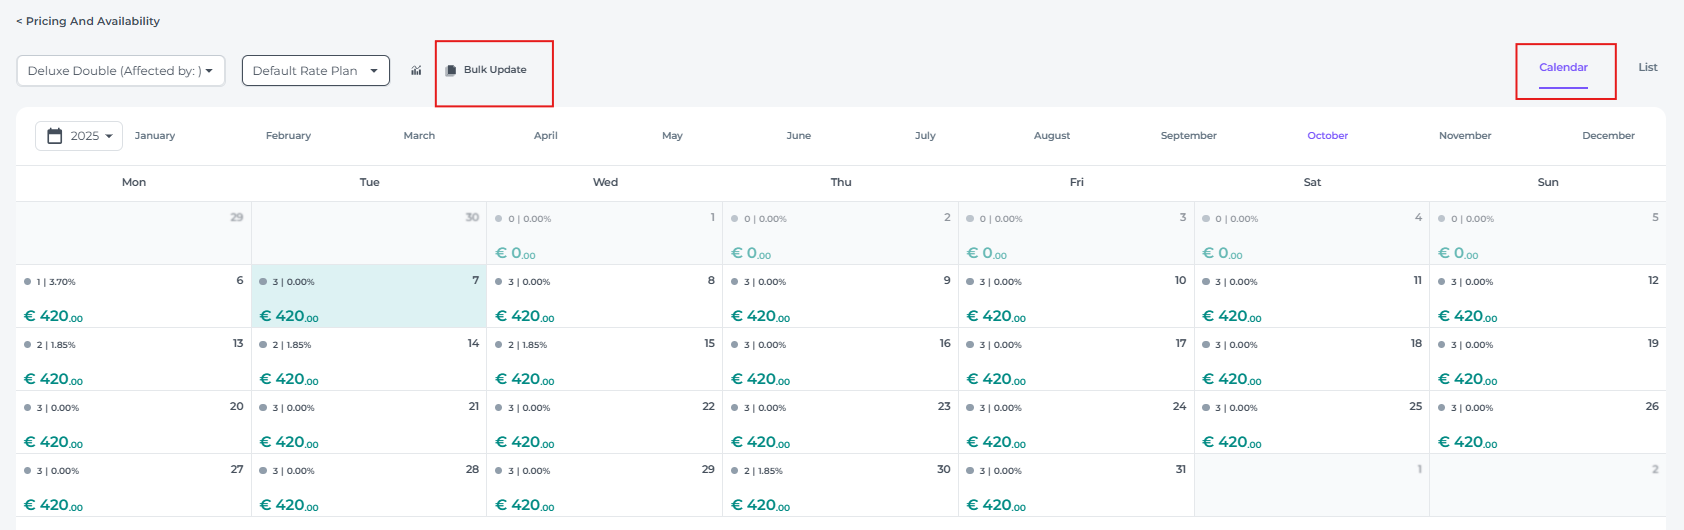
Task: Click the calendar icon beside 2025
Action: (x=55, y=136)
